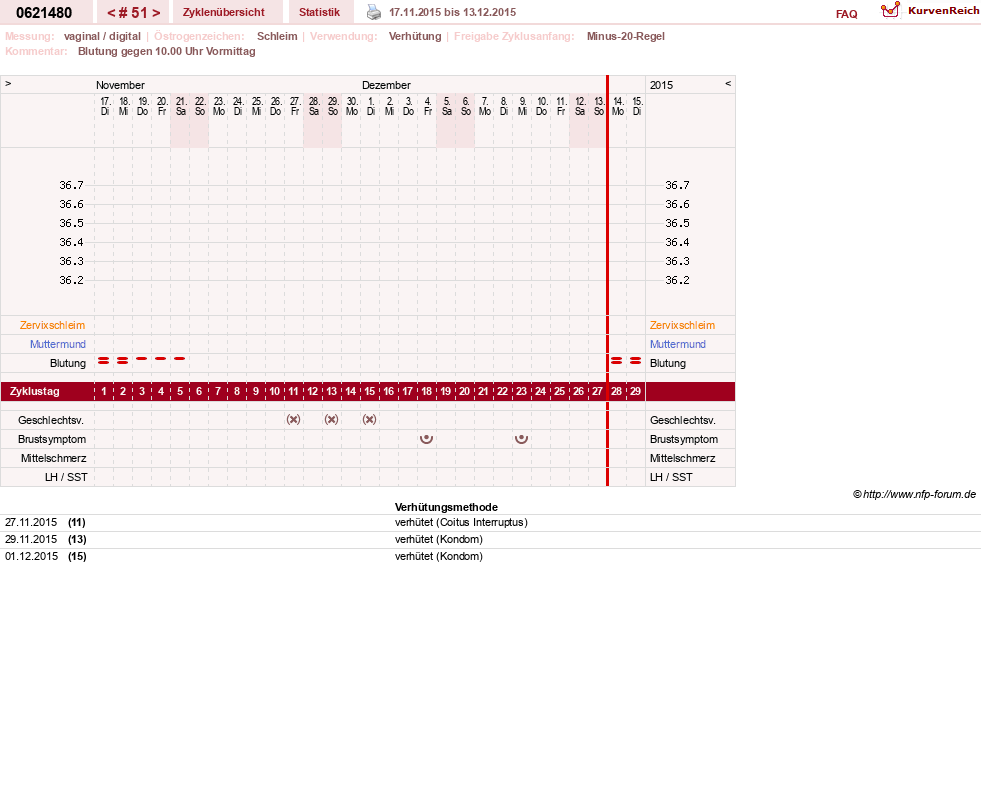This screenshot has width=981, height=786.
Task: Click the November month label
Action: [x=120, y=85]
